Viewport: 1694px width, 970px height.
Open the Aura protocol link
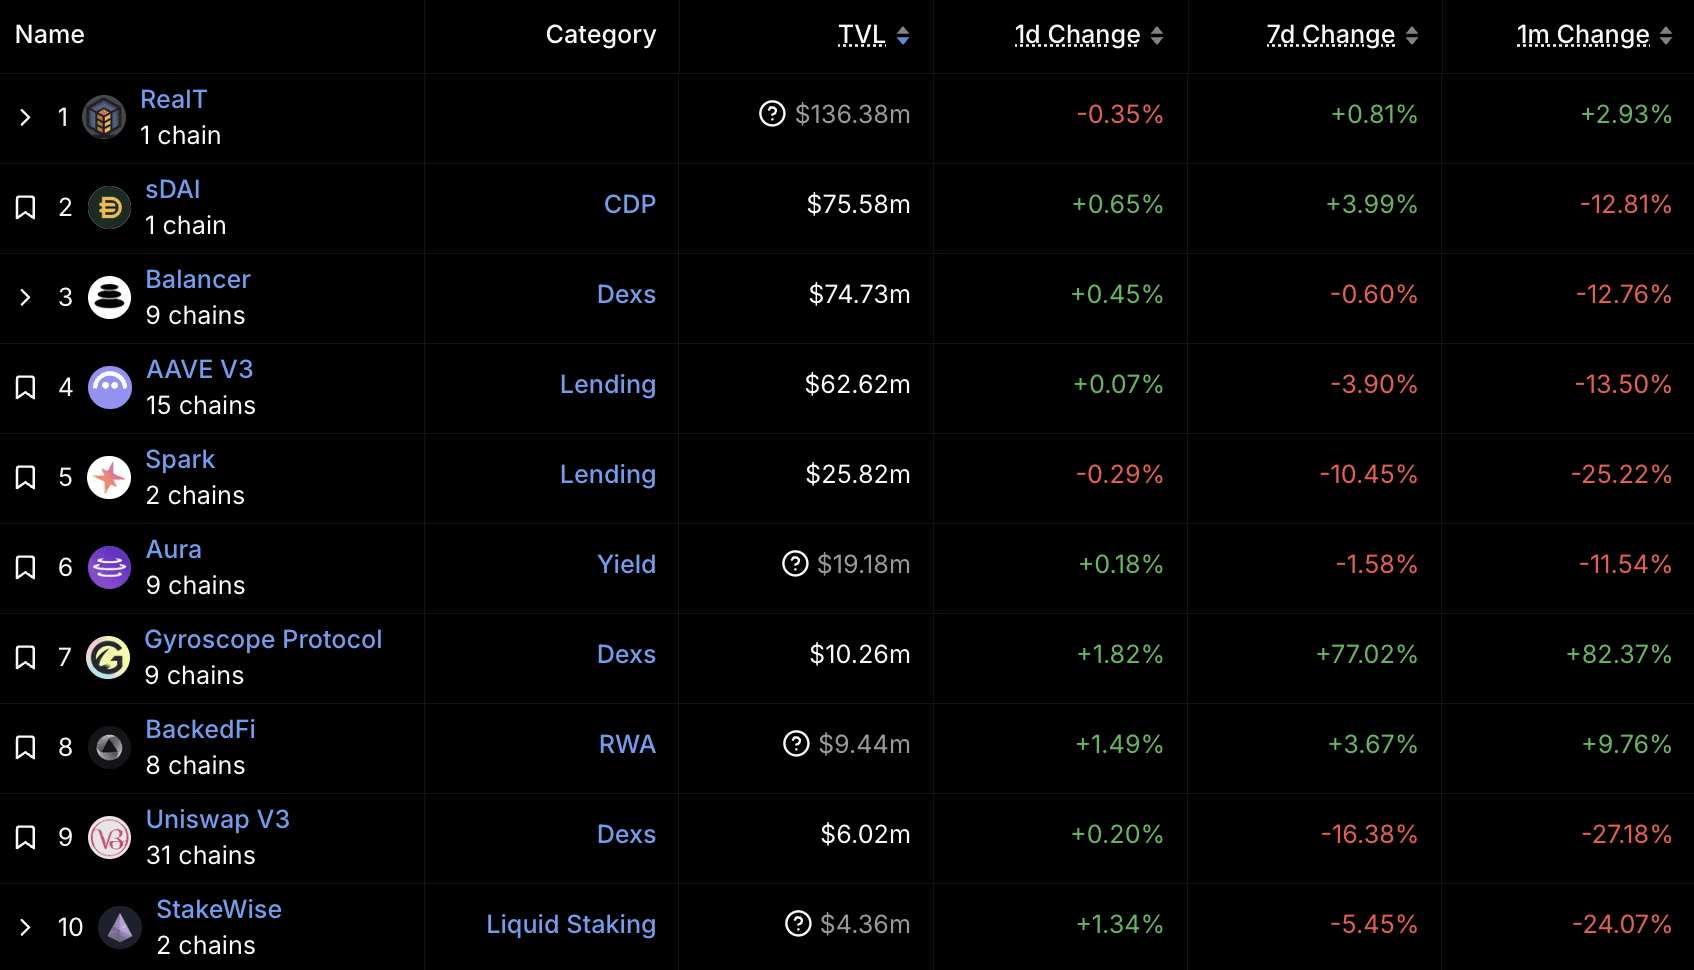174,550
